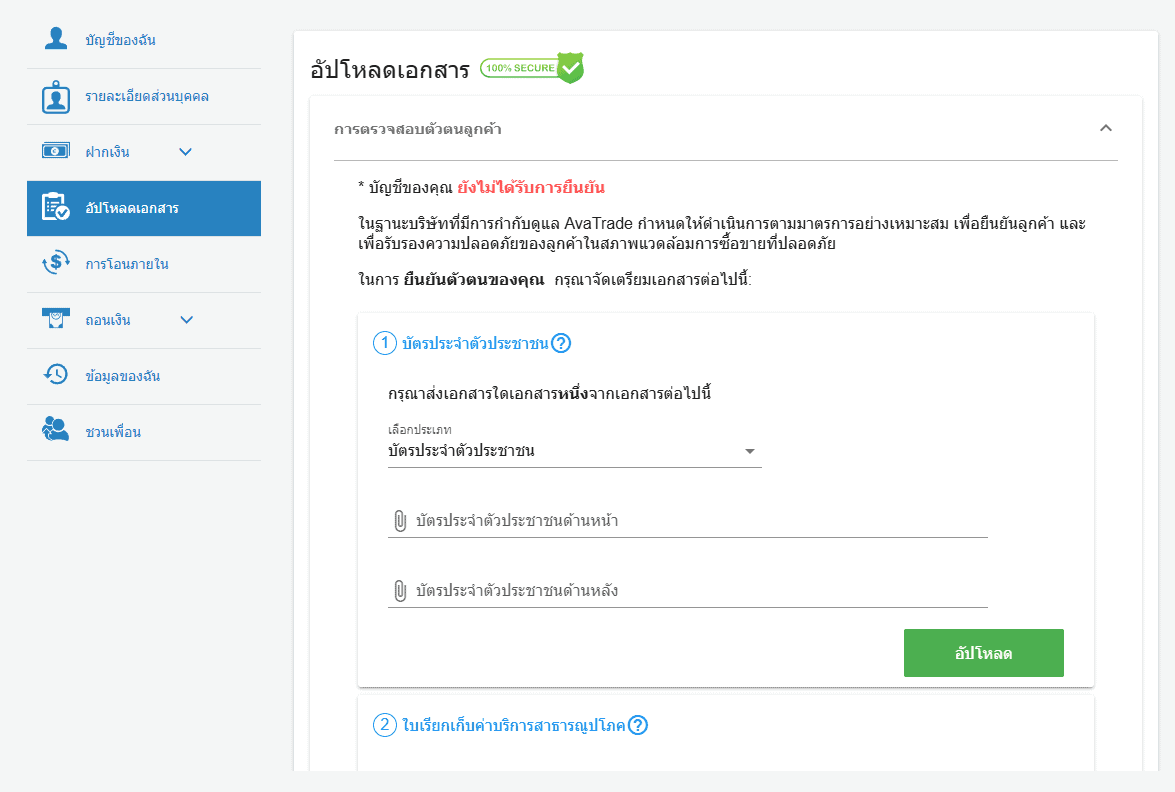
Task: Collapse the การตรวจสอบตัวตนลูกค้า section
Action: pyautogui.click(x=1105, y=128)
